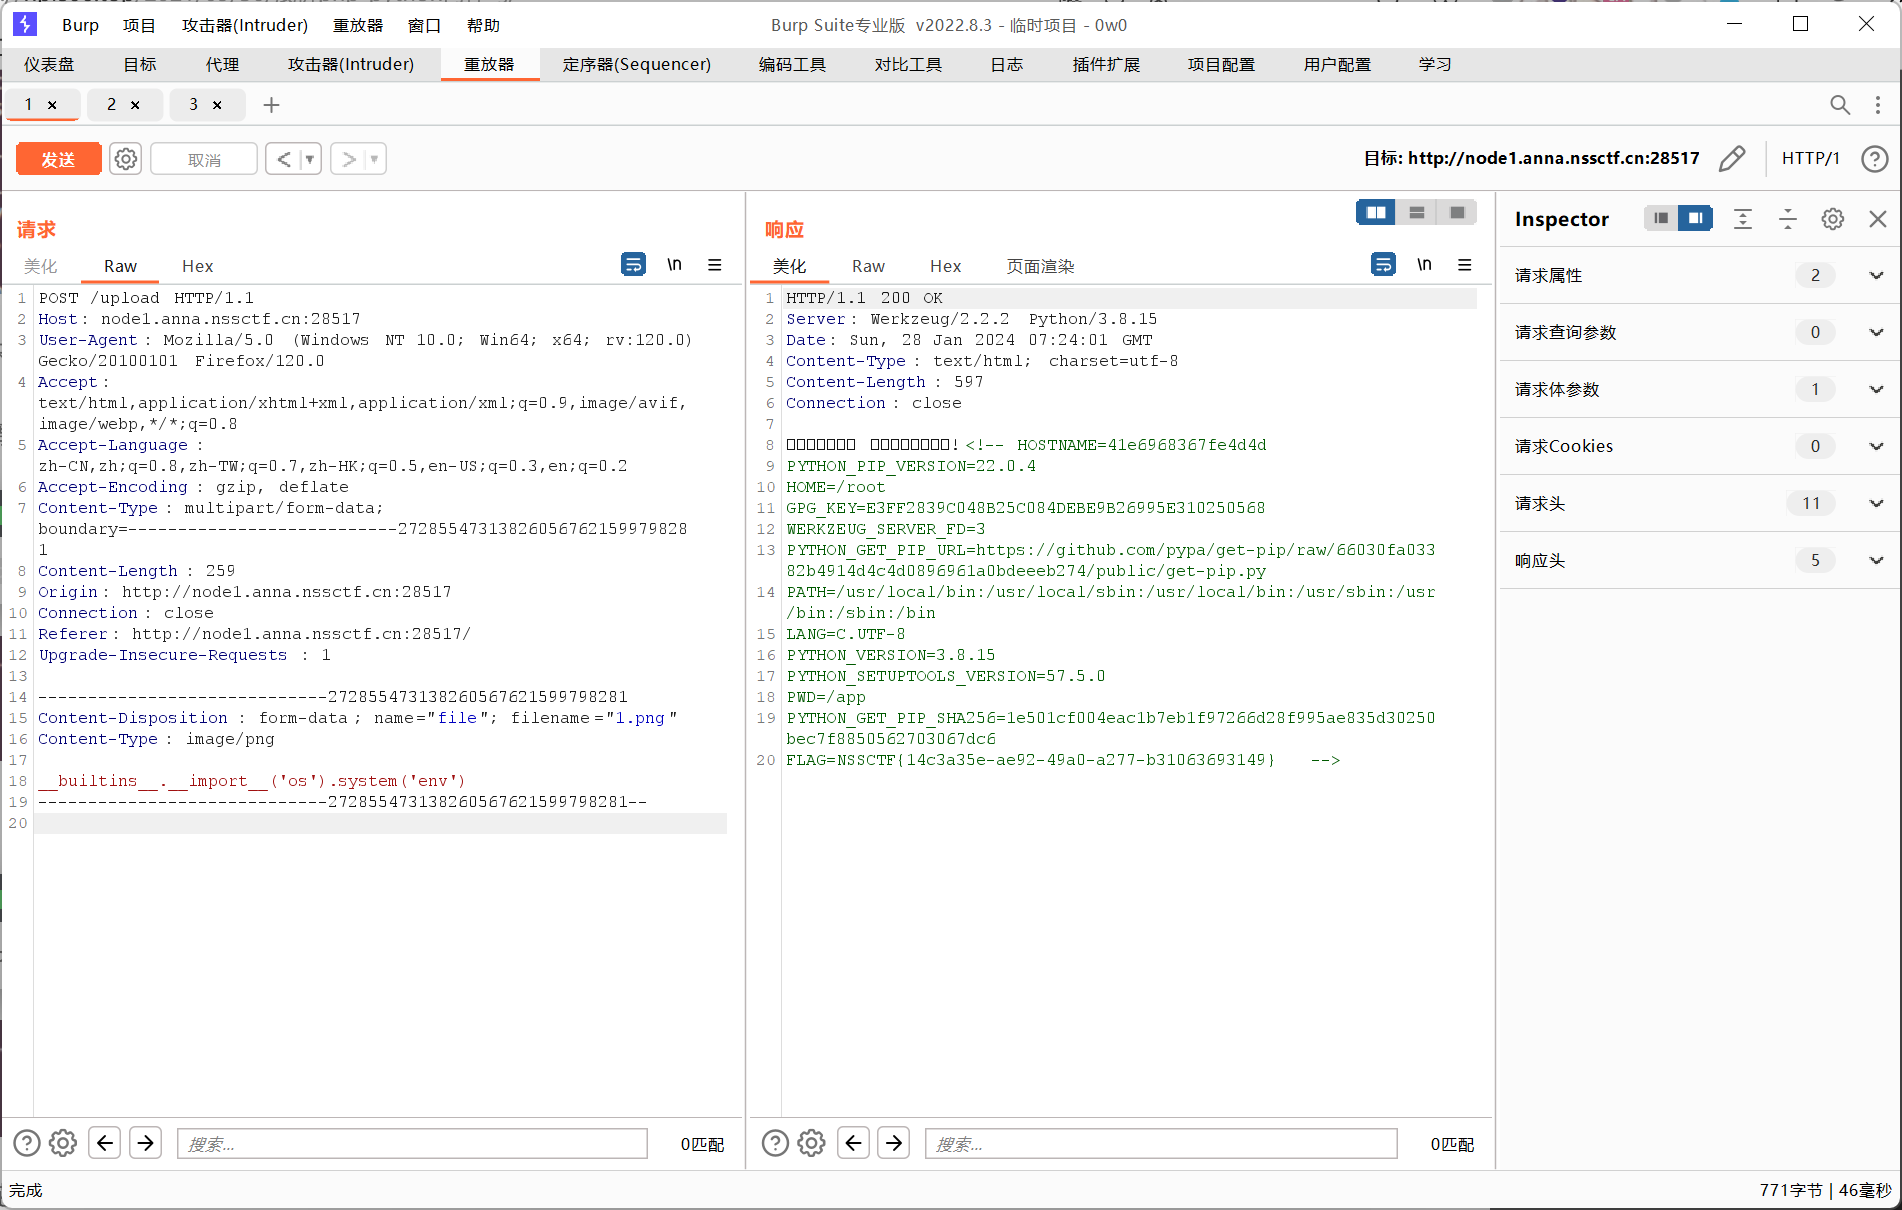Toggle response pane word wrap
This screenshot has height=1210, width=1902.
pos(1383,264)
